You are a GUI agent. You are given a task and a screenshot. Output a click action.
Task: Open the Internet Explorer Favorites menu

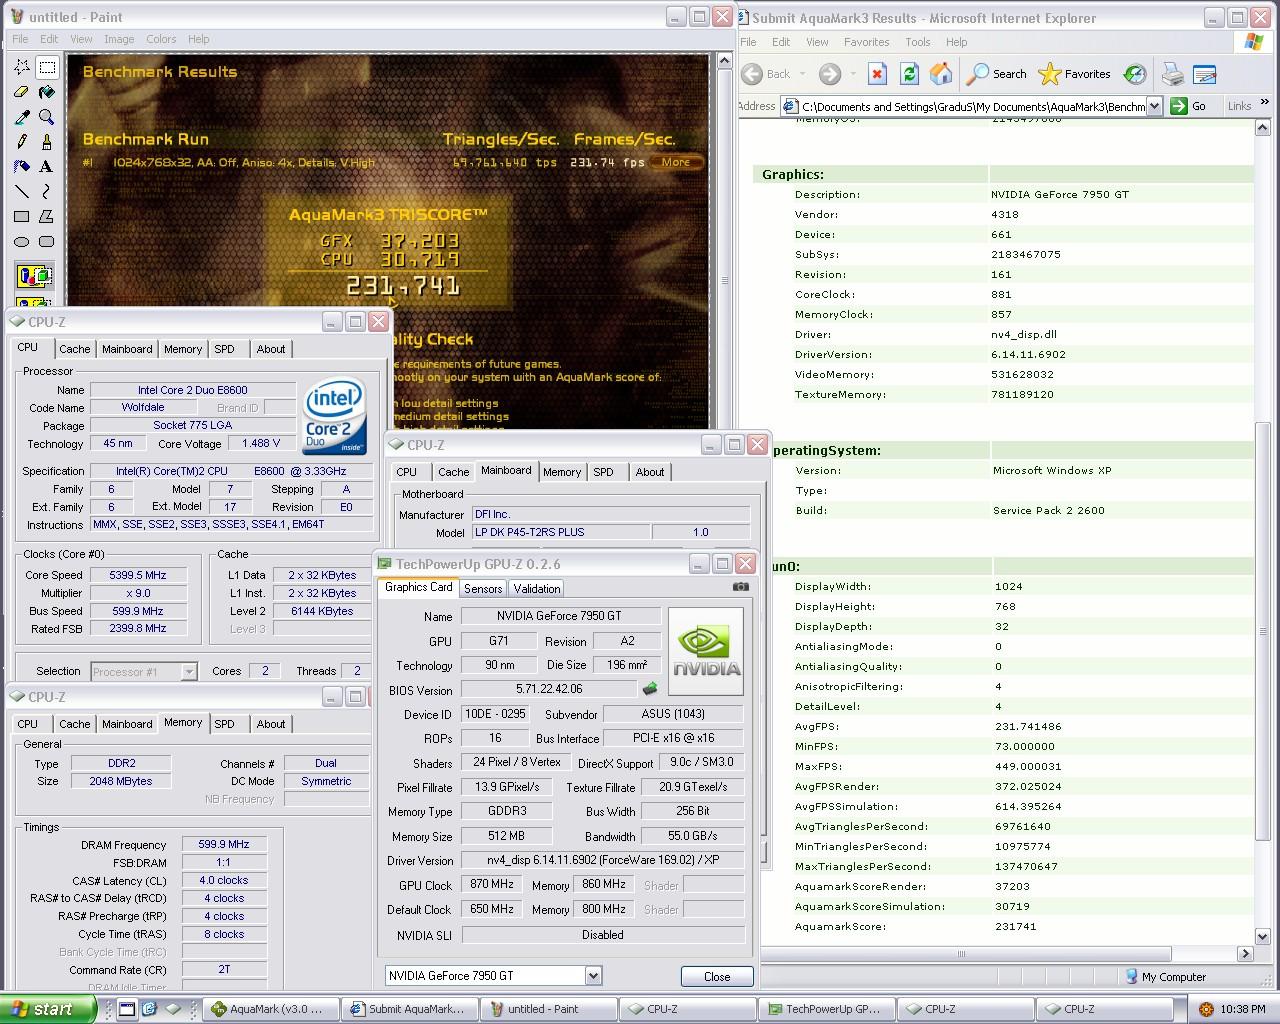pos(866,42)
